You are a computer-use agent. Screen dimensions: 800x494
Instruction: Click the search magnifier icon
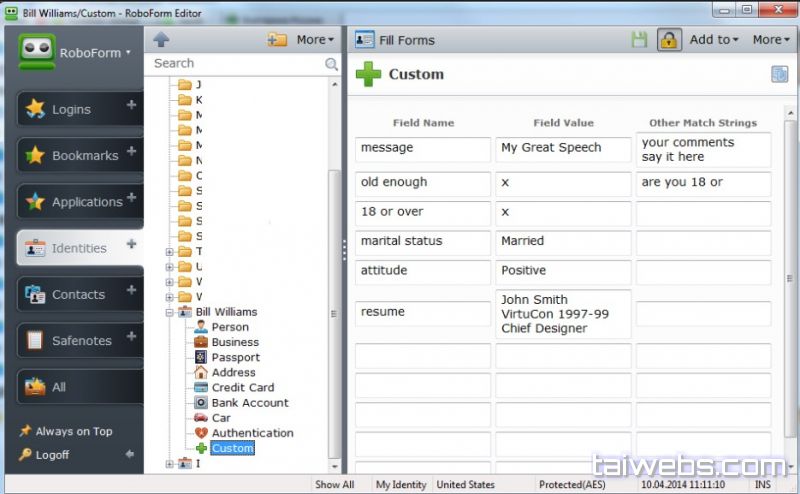[x=332, y=64]
